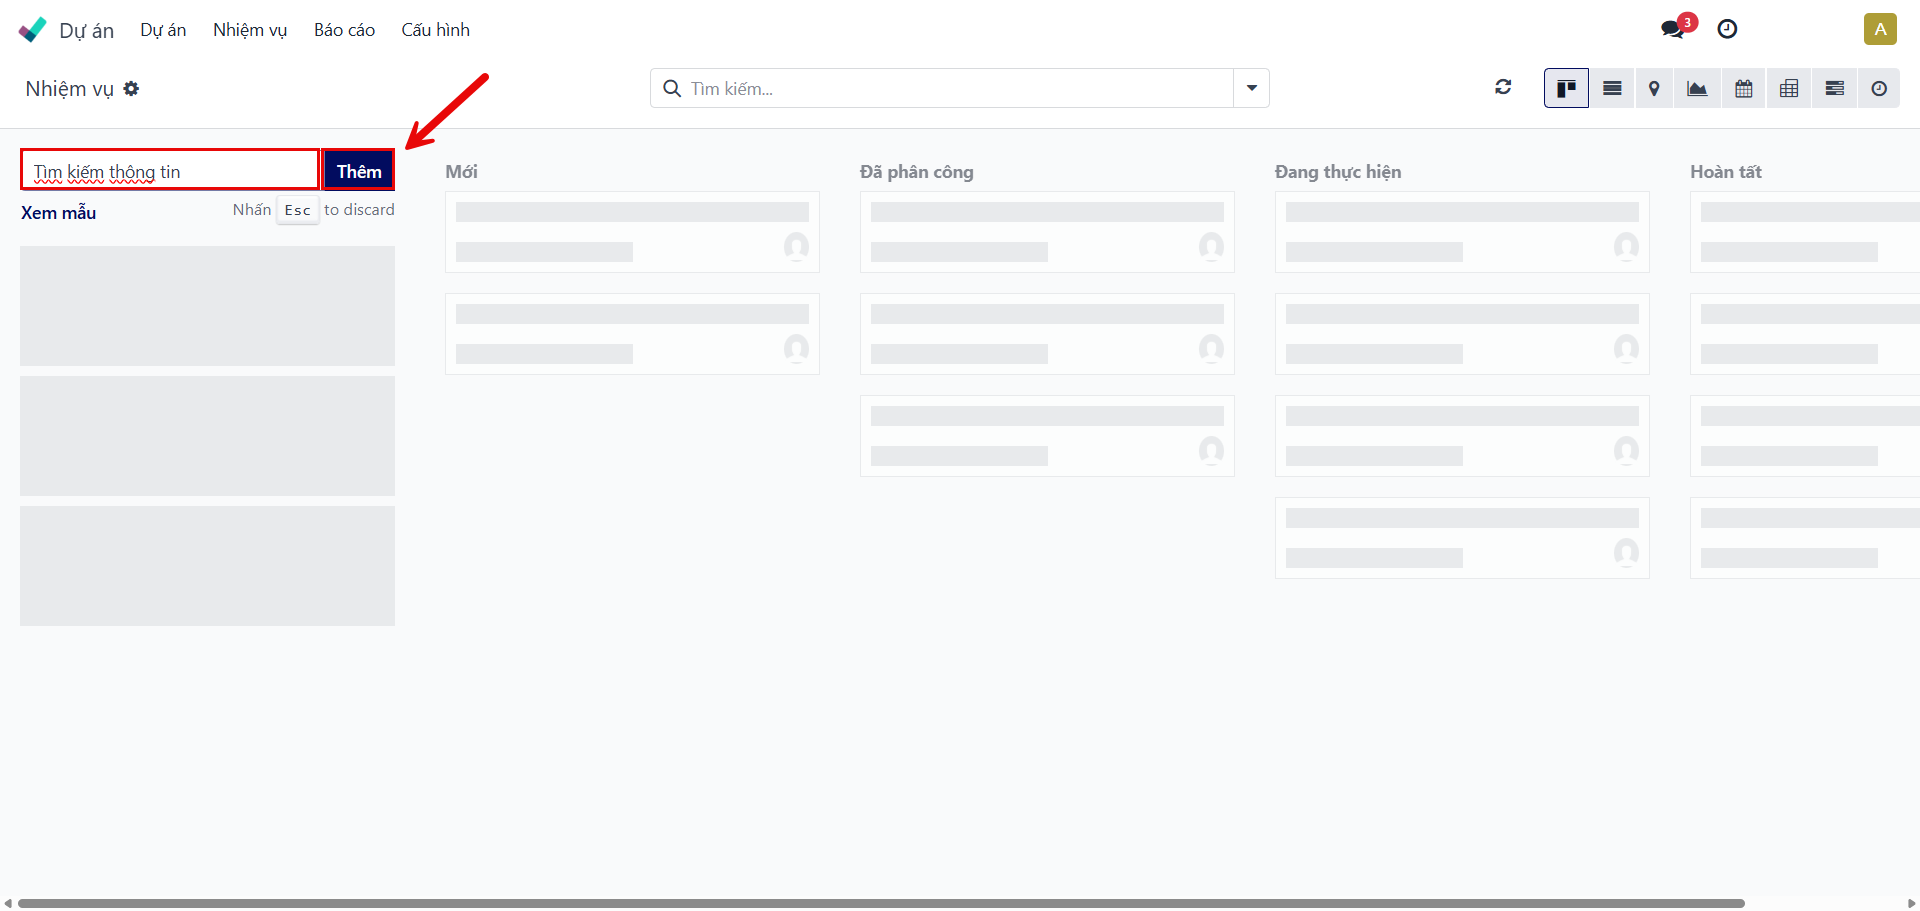Open the Pivot table view

(x=1789, y=89)
